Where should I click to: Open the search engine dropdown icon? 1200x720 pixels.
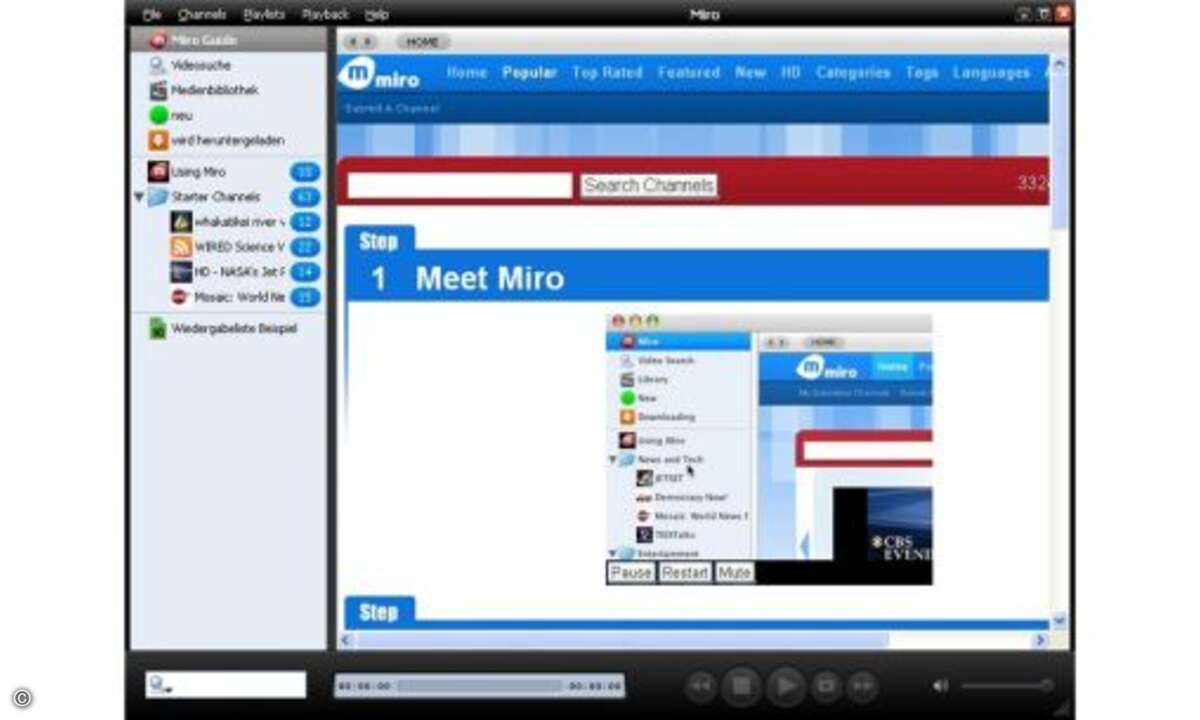(159, 685)
